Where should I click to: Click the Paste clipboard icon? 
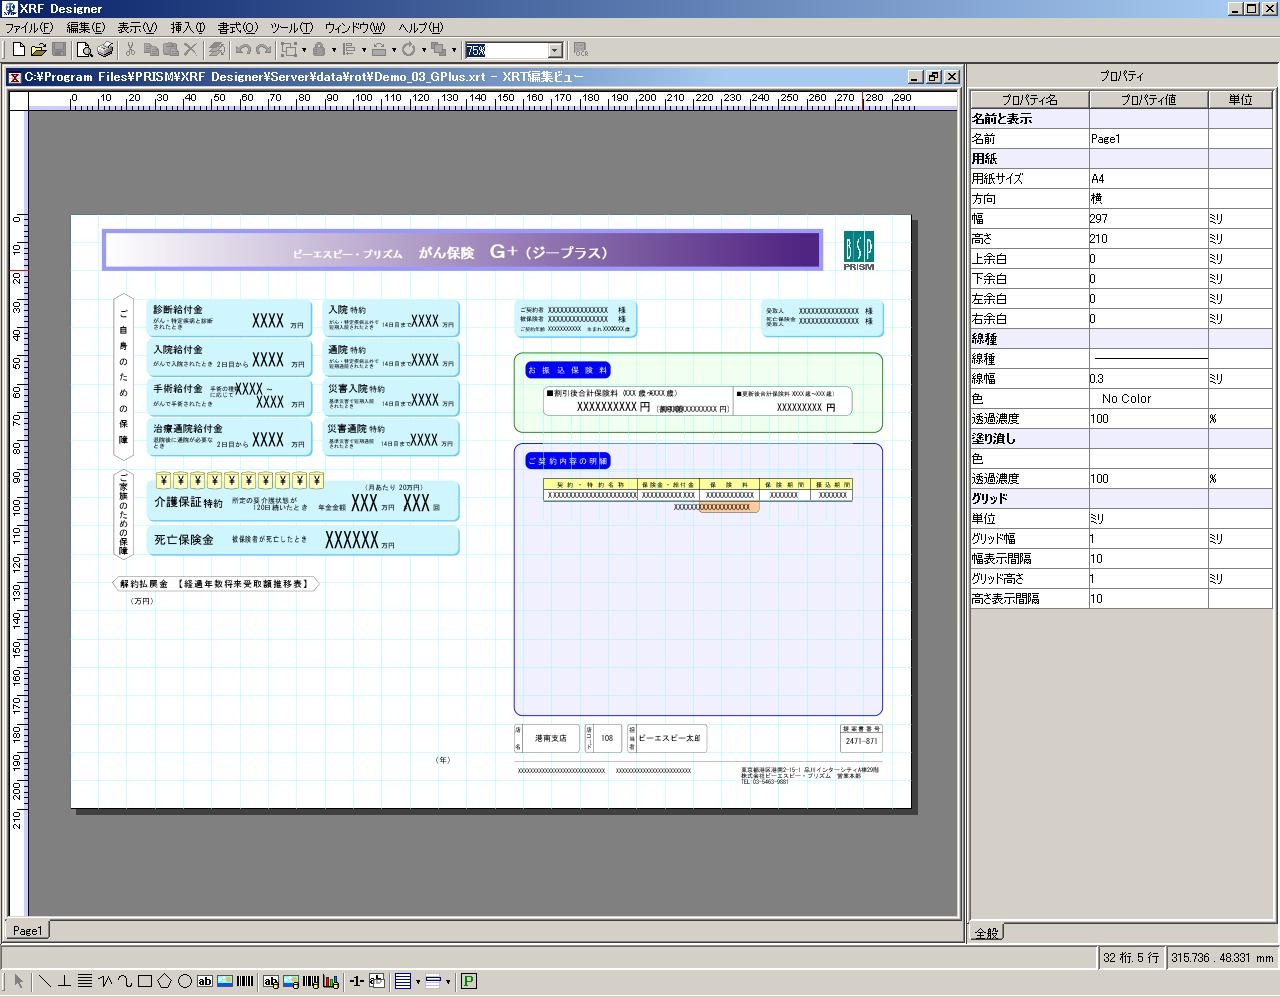click(x=170, y=49)
